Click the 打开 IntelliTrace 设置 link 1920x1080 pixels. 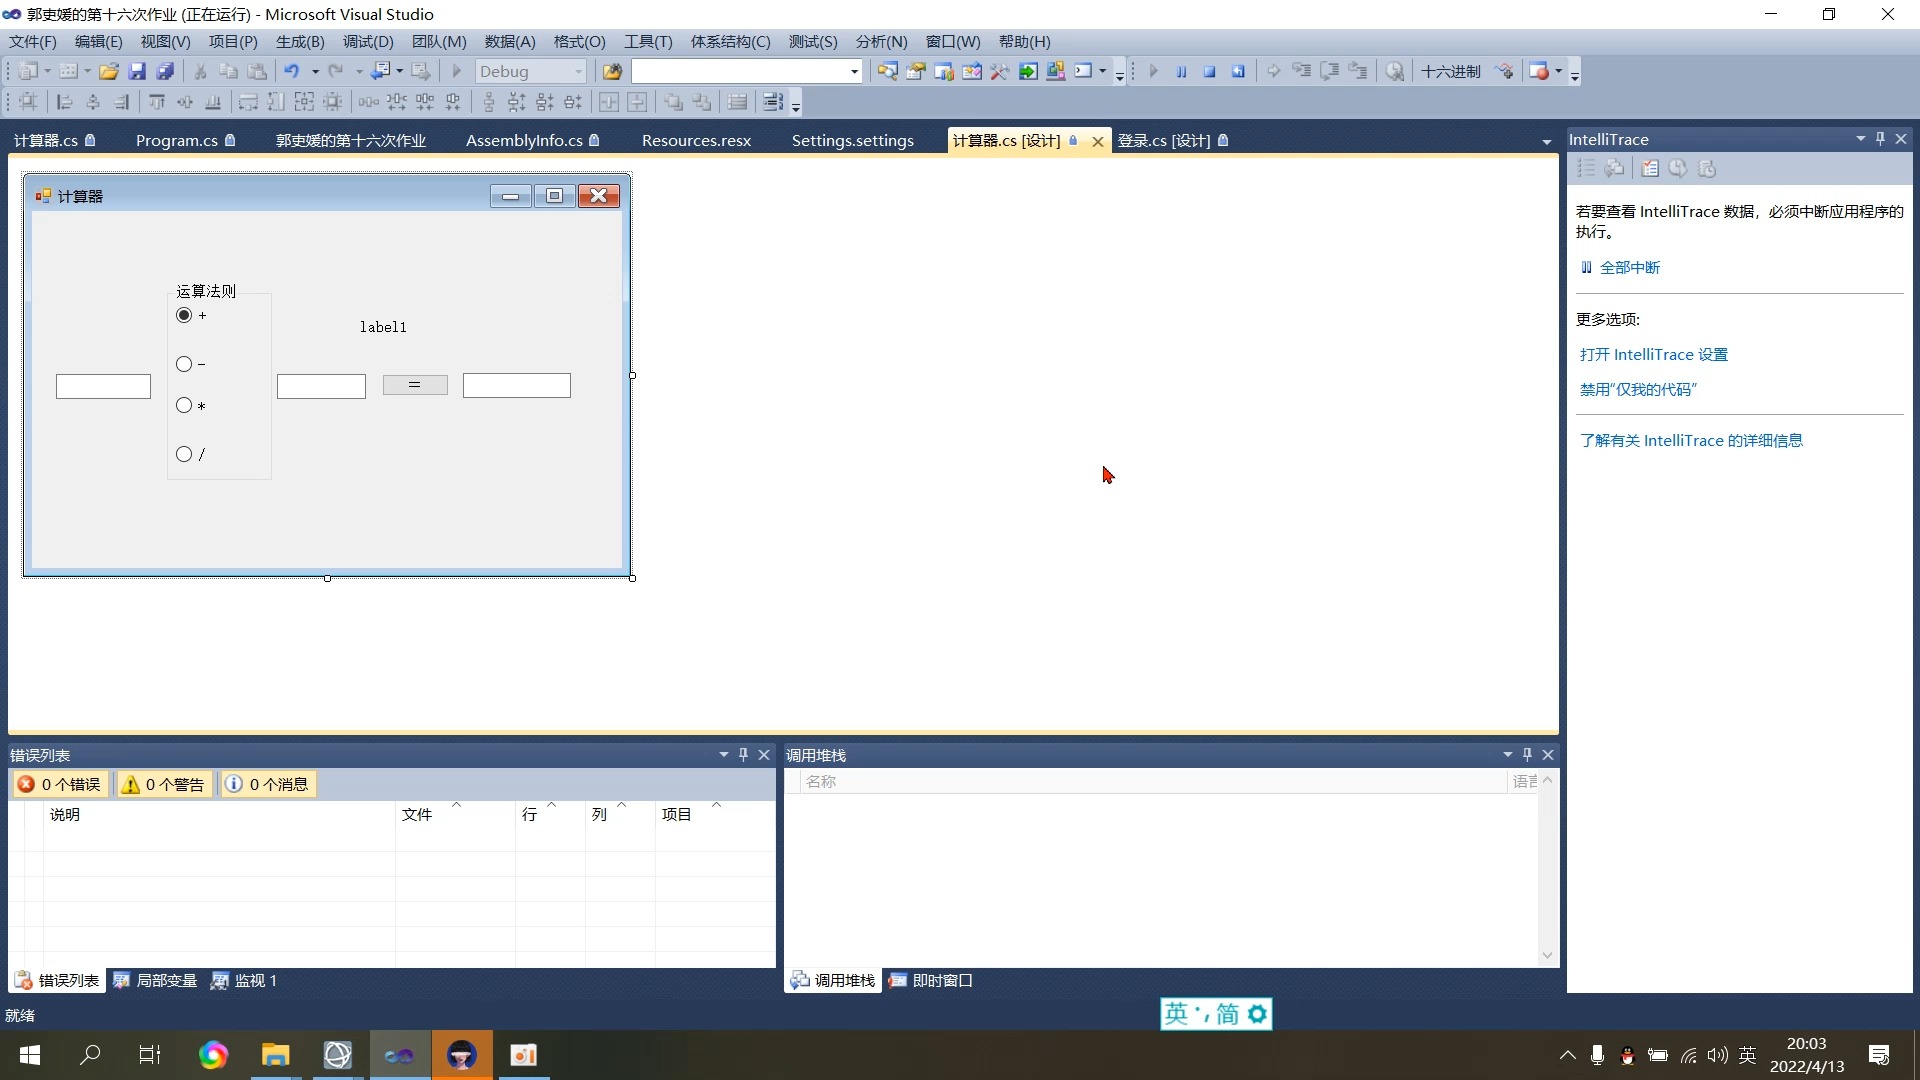[x=1653, y=354]
